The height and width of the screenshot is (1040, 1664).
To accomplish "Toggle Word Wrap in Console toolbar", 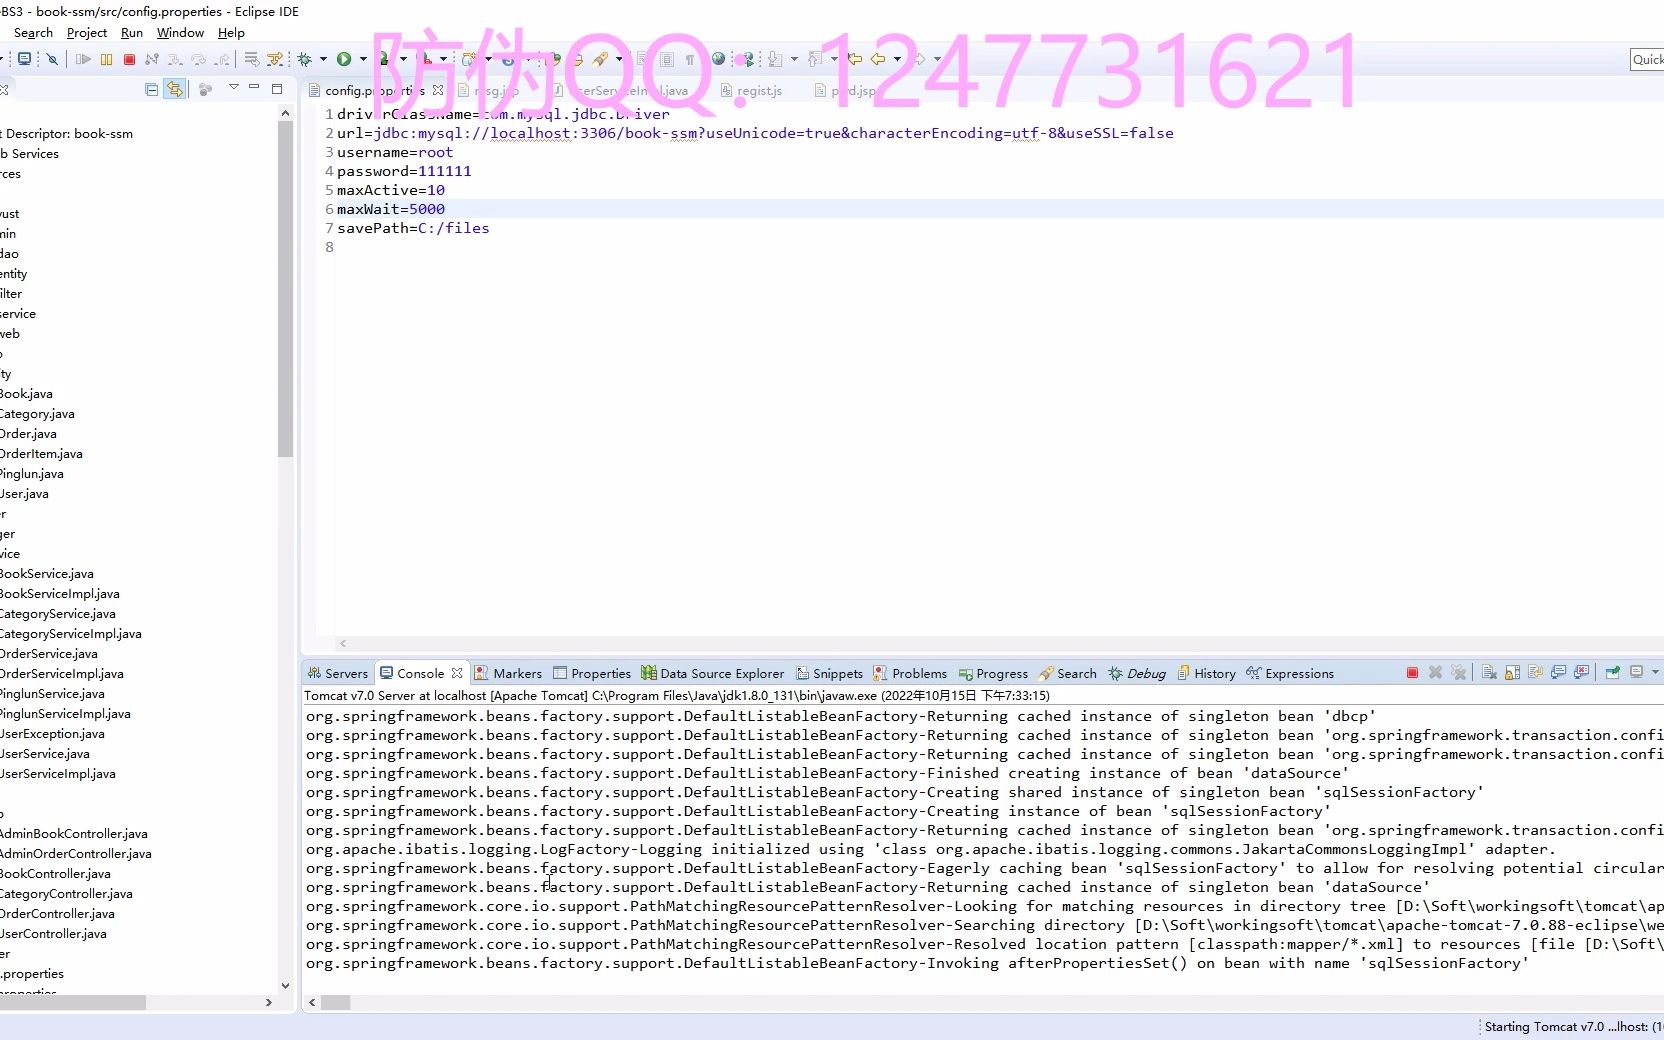I will point(1535,672).
